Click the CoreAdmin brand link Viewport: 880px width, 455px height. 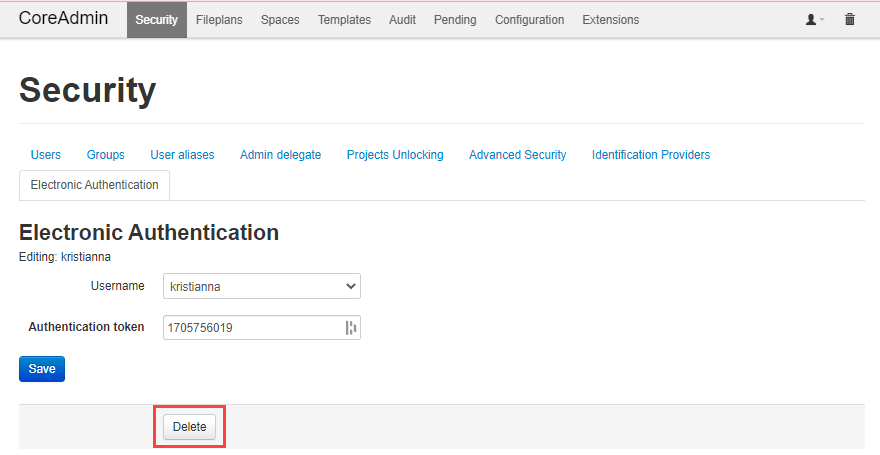click(x=63, y=19)
